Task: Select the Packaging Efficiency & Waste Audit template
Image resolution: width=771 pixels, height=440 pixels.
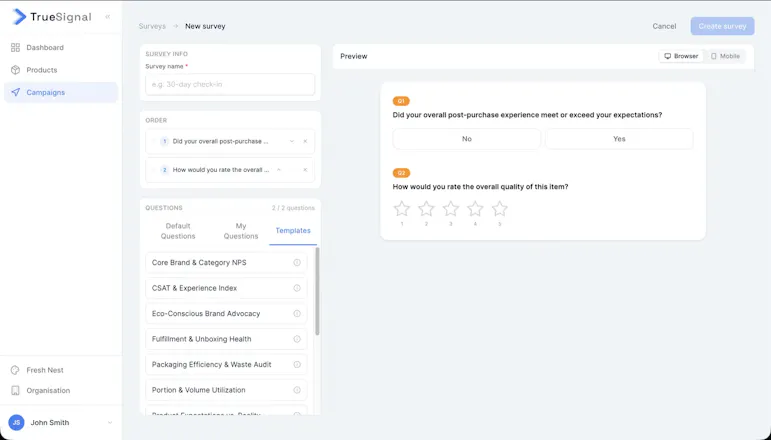Action: [226, 365]
